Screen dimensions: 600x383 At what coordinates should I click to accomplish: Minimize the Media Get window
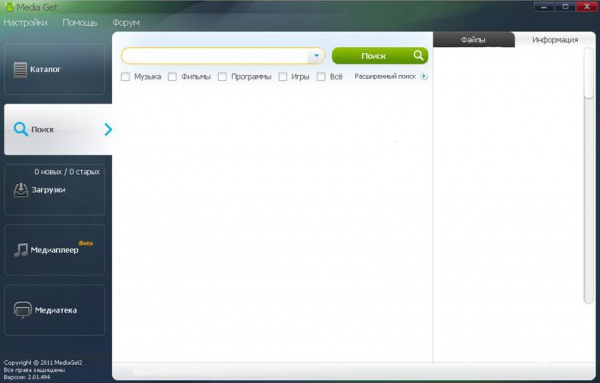pyautogui.click(x=544, y=7)
